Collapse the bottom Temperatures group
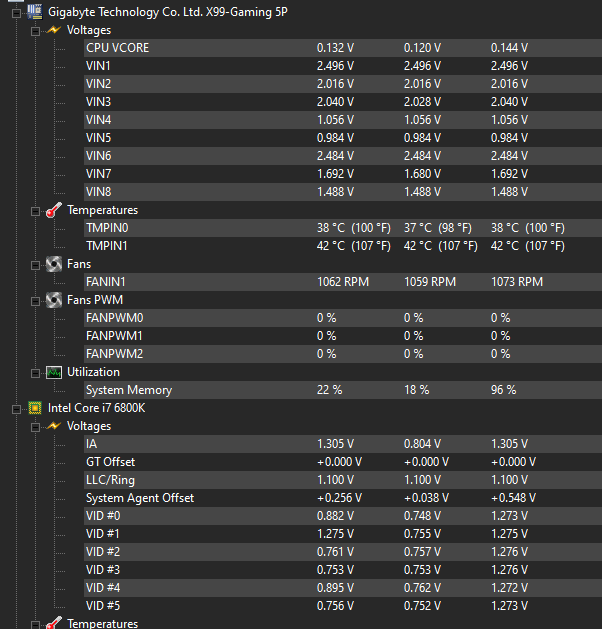602x629 pixels. pyautogui.click(x=35, y=625)
